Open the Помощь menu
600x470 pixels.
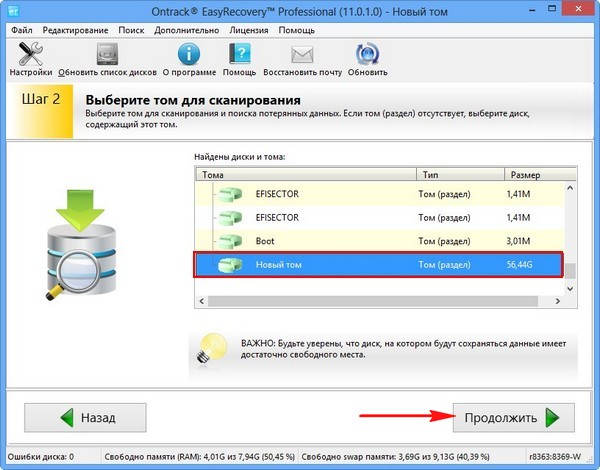point(297,30)
